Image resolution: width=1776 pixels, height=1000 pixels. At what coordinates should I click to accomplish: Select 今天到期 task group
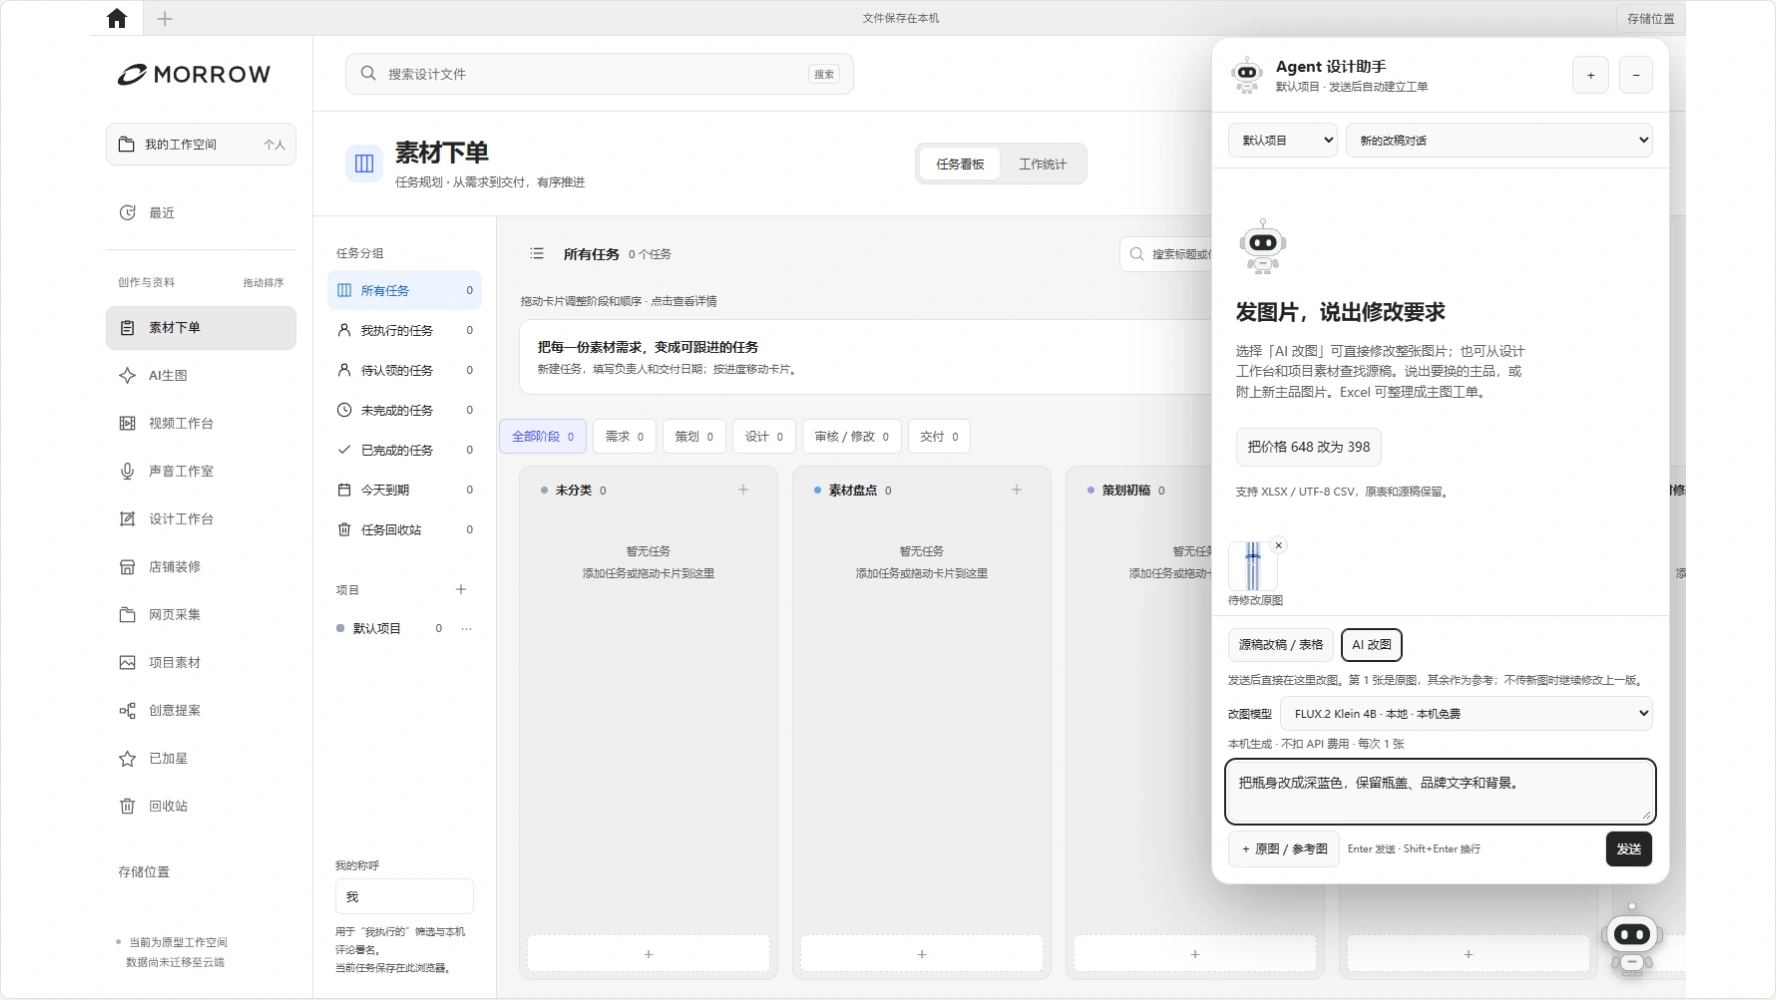[x=405, y=490]
